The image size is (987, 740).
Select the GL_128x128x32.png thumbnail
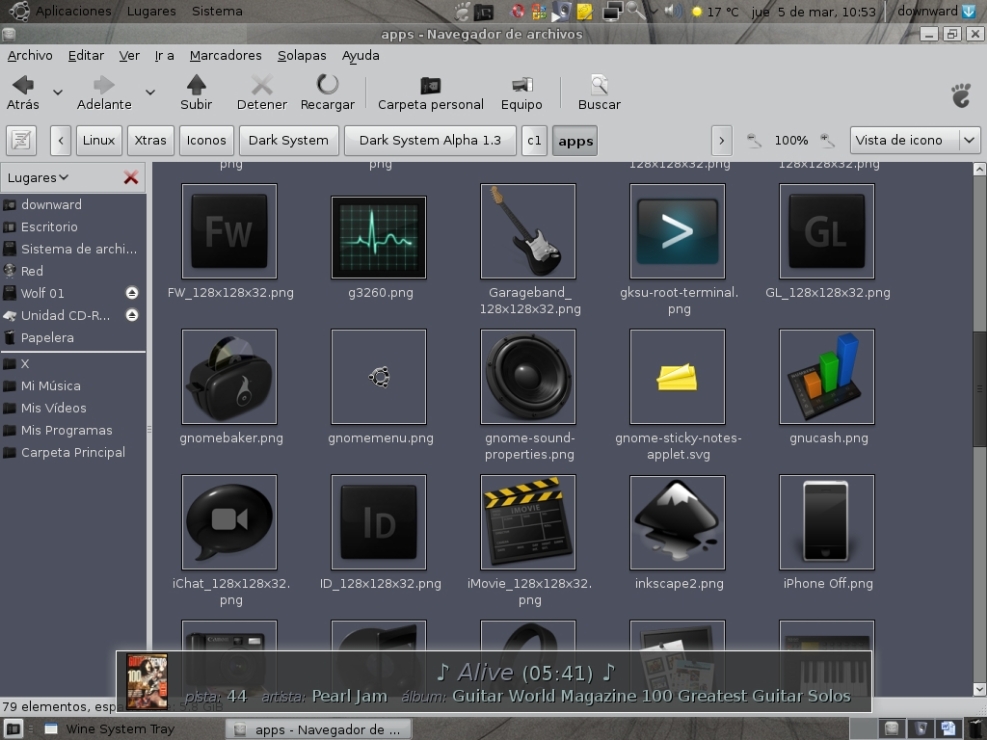coord(826,231)
